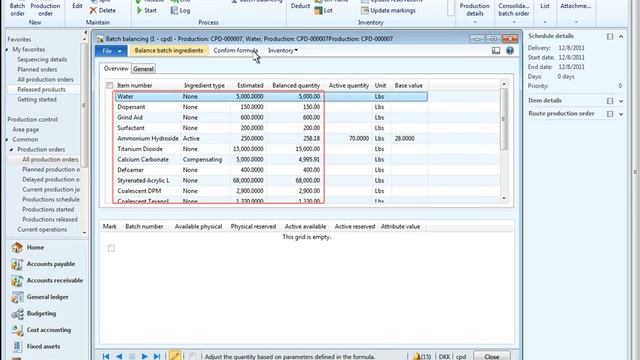640x360 pixels.
Task: Open Sequencing details favorite
Action: point(42,60)
